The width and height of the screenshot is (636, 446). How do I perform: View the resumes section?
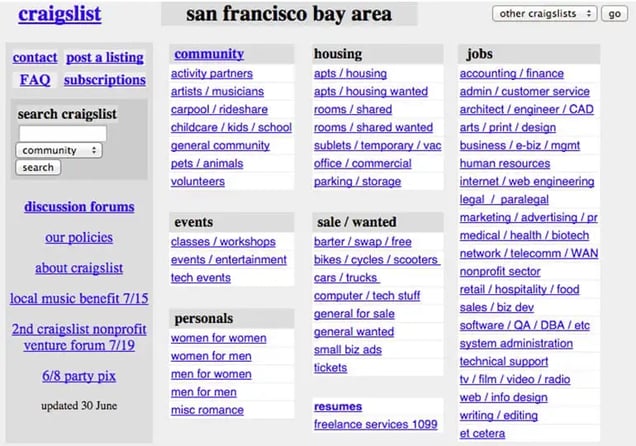tap(338, 407)
